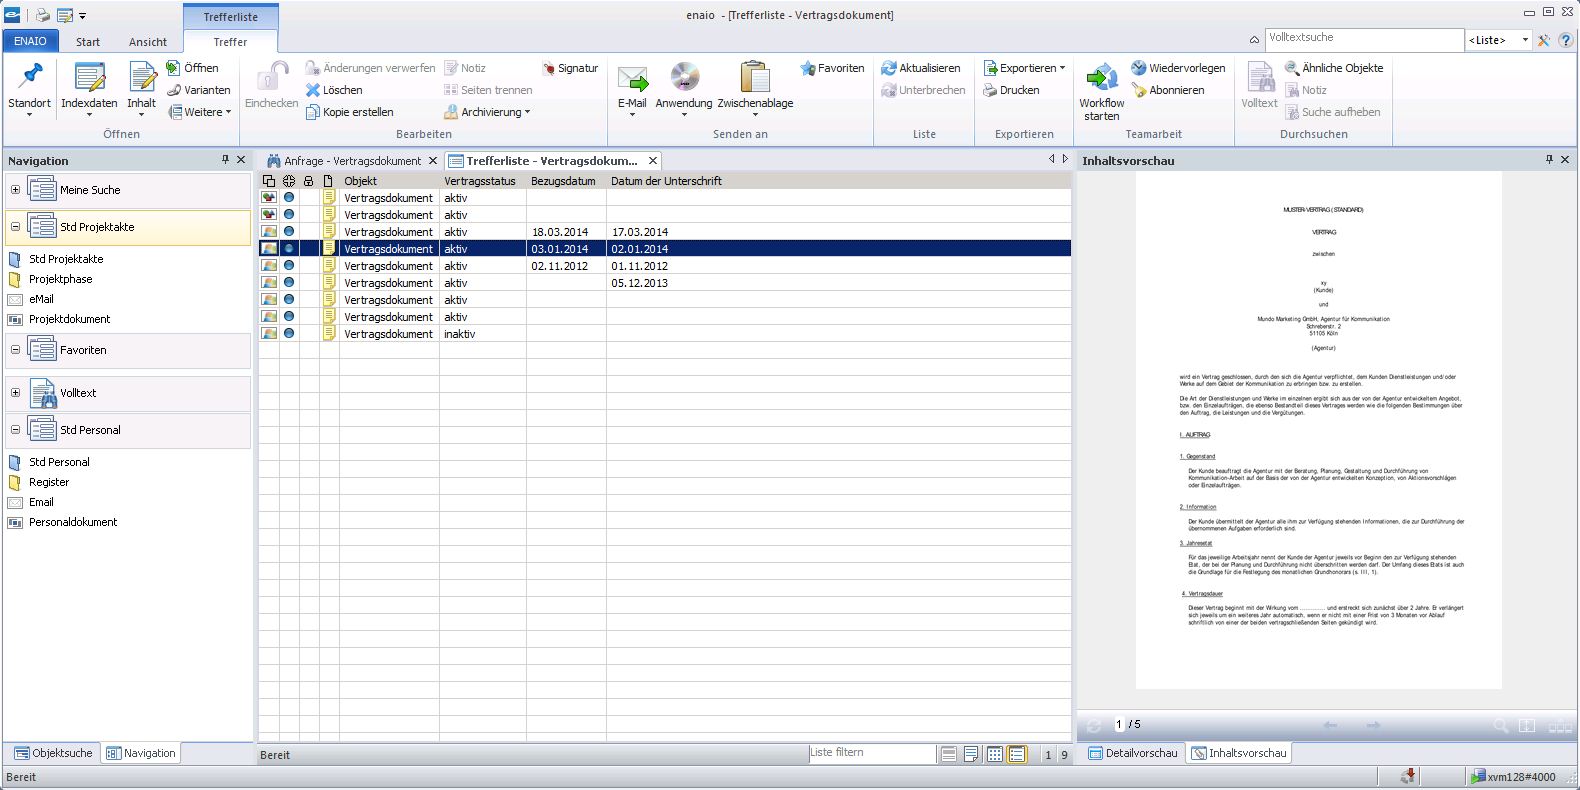Click the date cell 05.12.2013

click(640, 283)
